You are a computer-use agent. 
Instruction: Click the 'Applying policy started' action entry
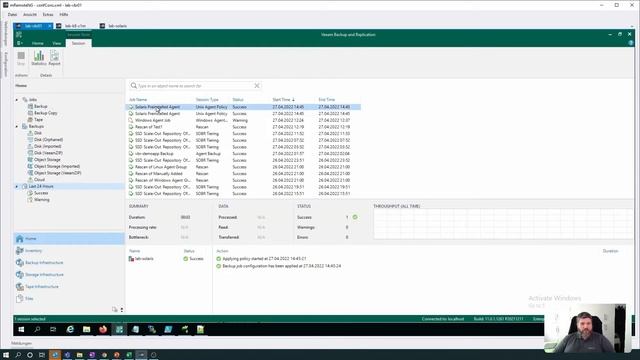264,259
